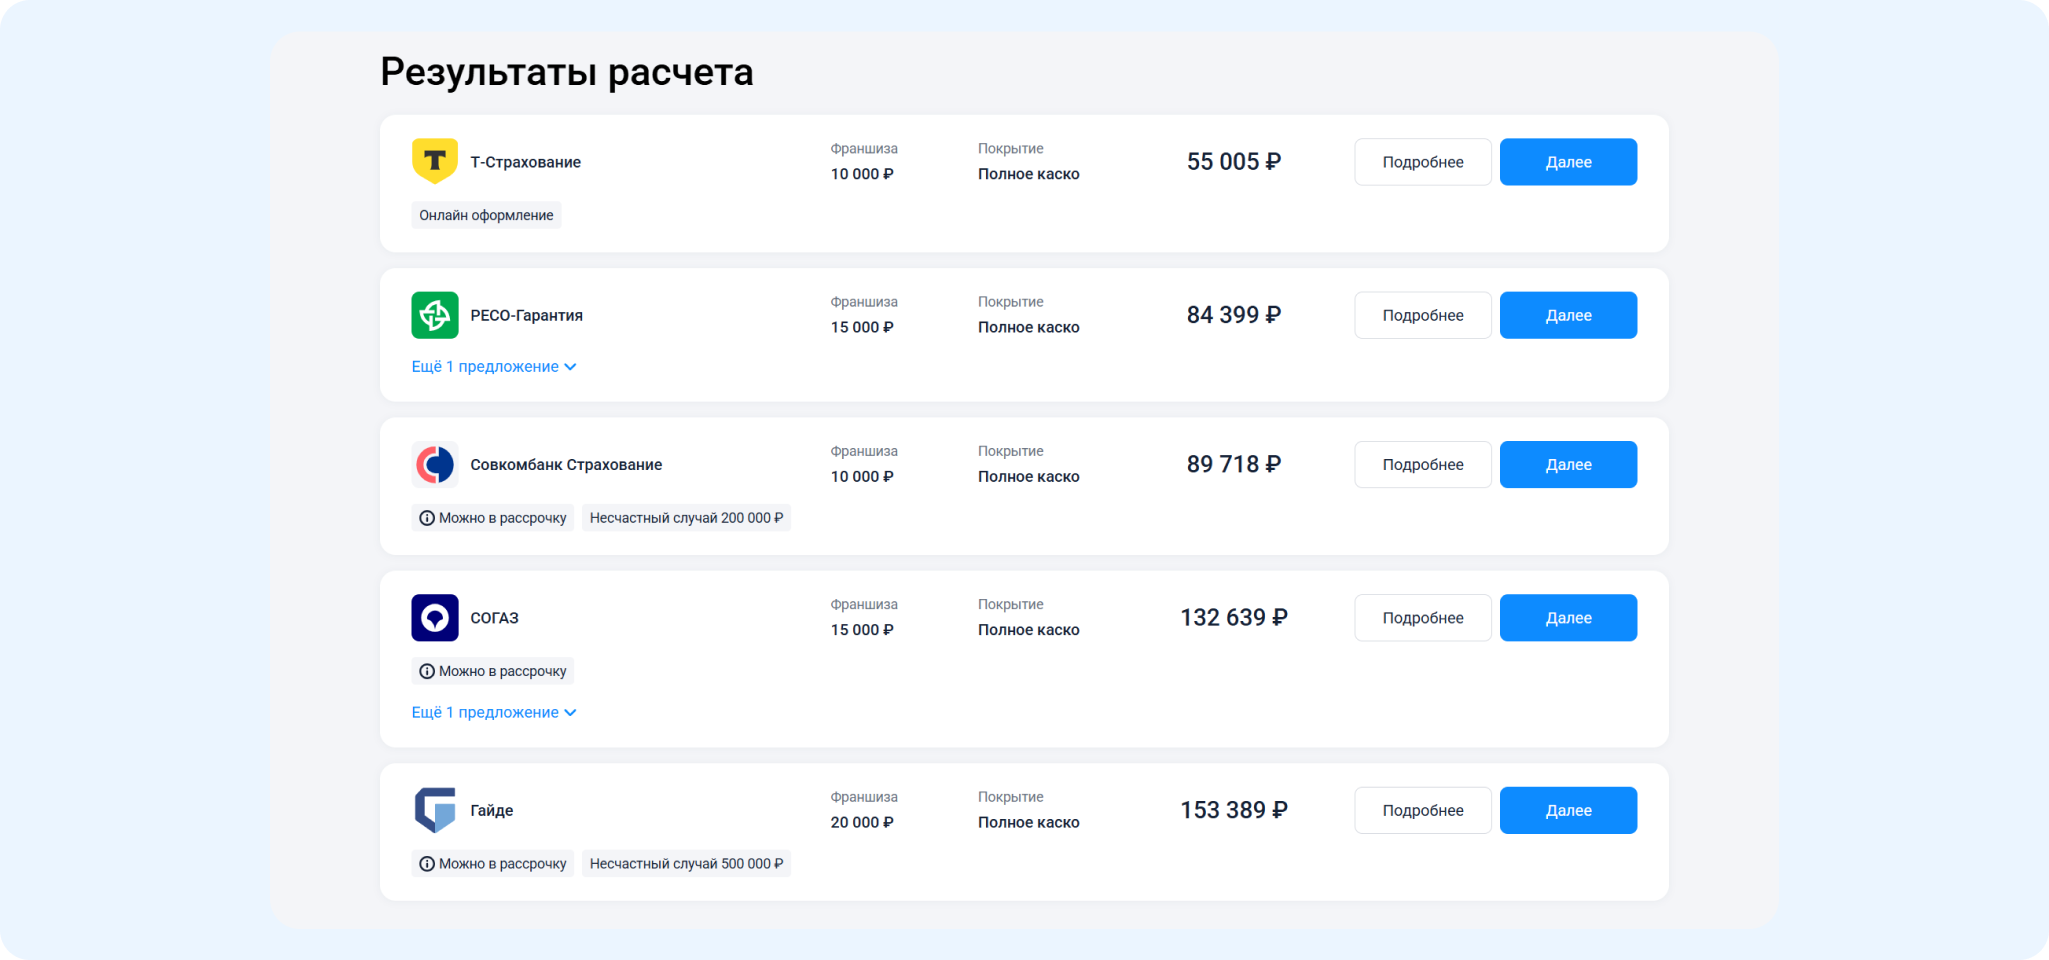Screen dimensions: 2049x960
Task: Click 'Полное каско' in СОГАЗ row
Action: point(1028,630)
